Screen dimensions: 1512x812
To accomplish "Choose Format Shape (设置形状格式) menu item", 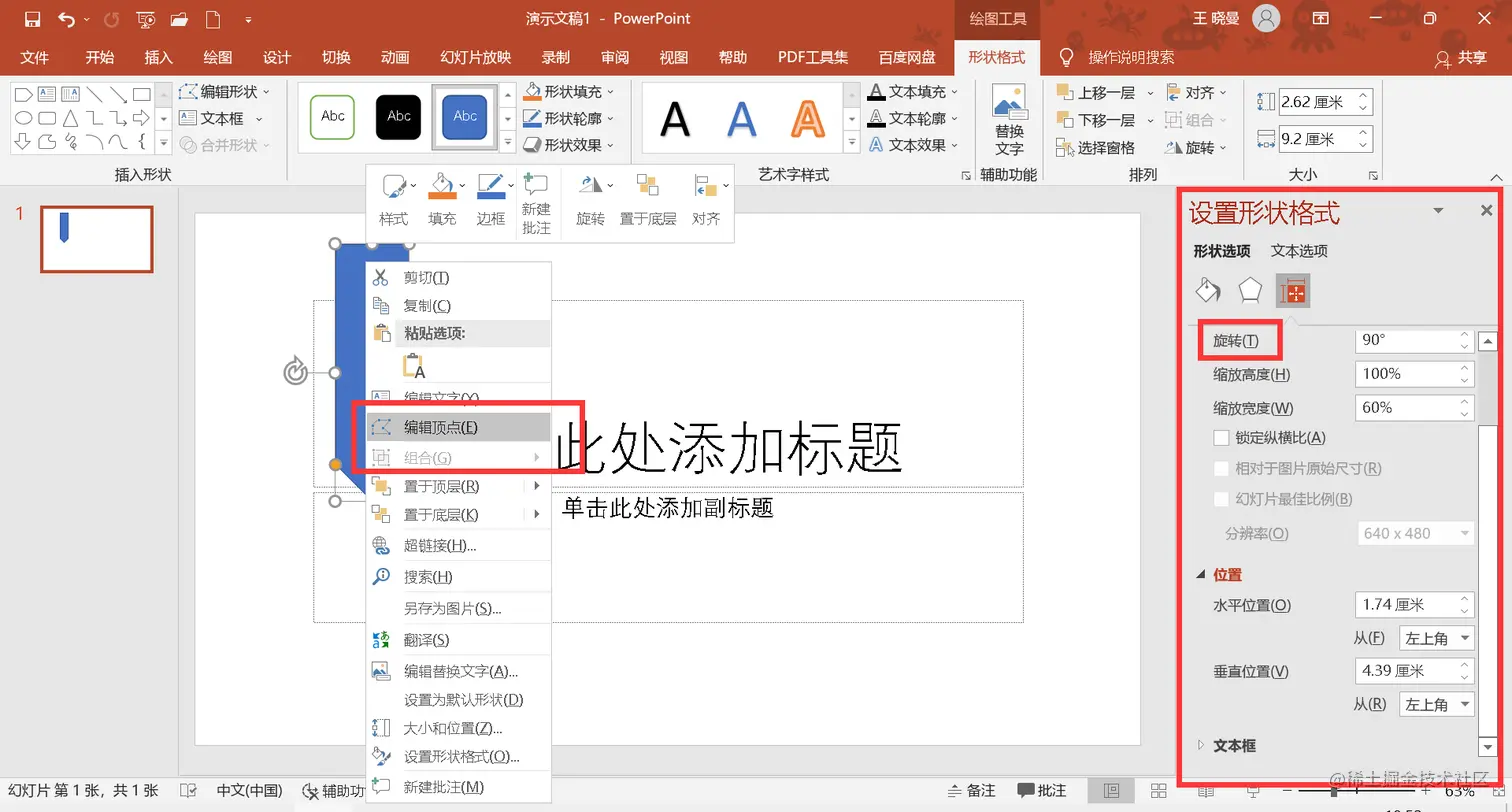I will coord(459,756).
